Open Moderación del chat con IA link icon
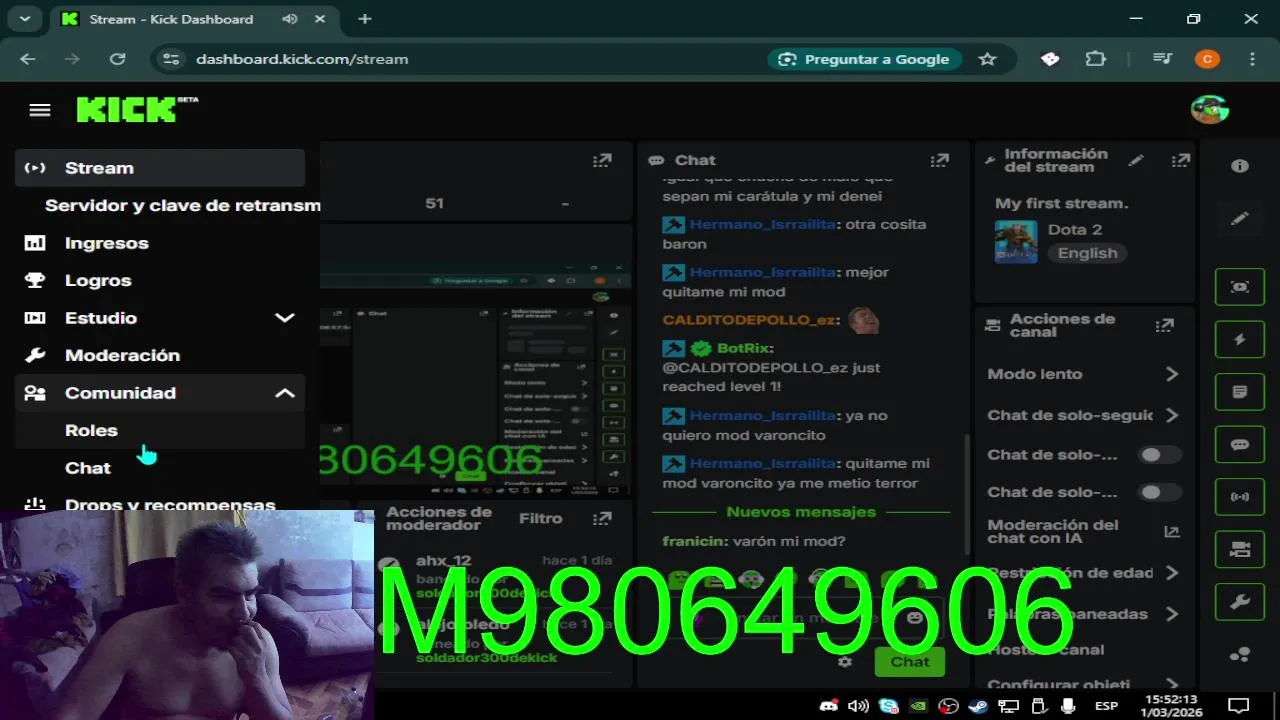The height and width of the screenshot is (720, 1280). point(1171,532)
